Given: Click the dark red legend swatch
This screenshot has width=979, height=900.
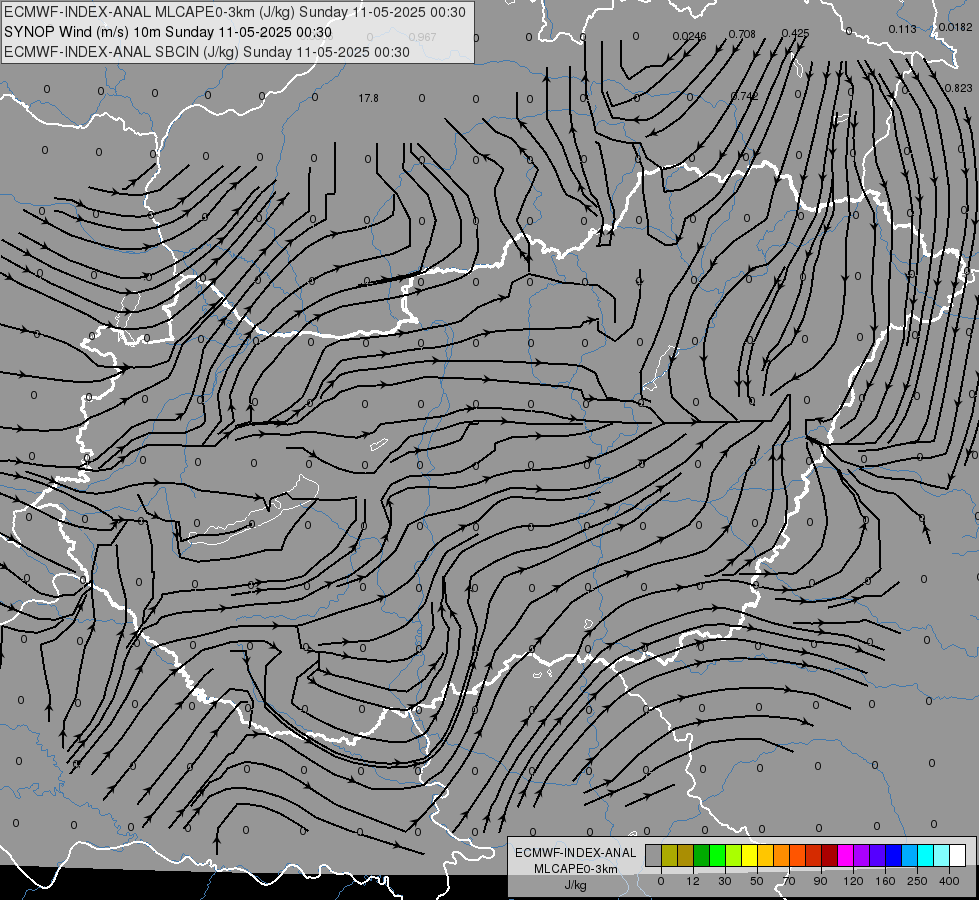Looking at the screenshot, I should coord(830,856).
